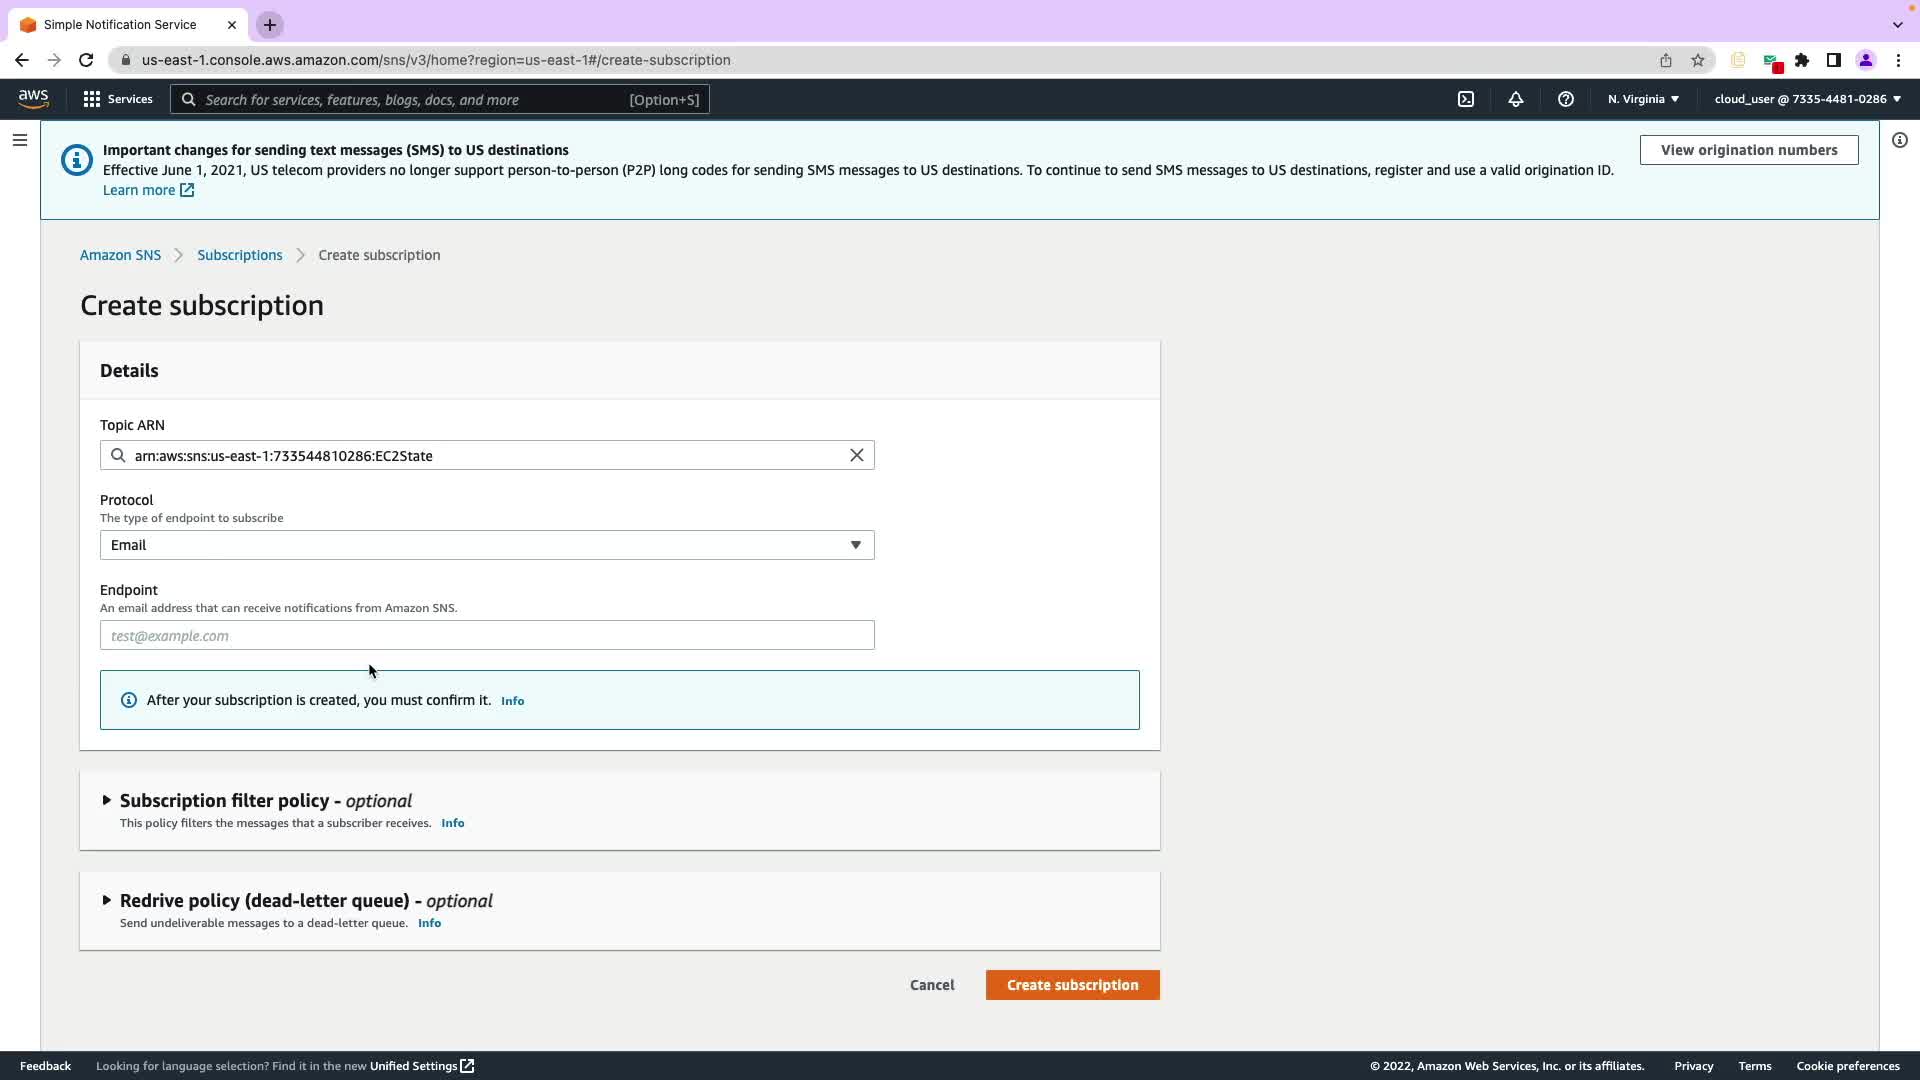This screenshot has height=1080, width=1920.
Task: Click the Endpoint email input field
Action: [x=487, y=635]
